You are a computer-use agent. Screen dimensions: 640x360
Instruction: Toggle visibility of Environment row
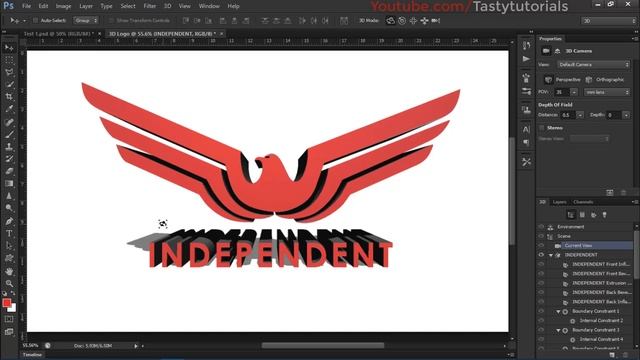541,227
